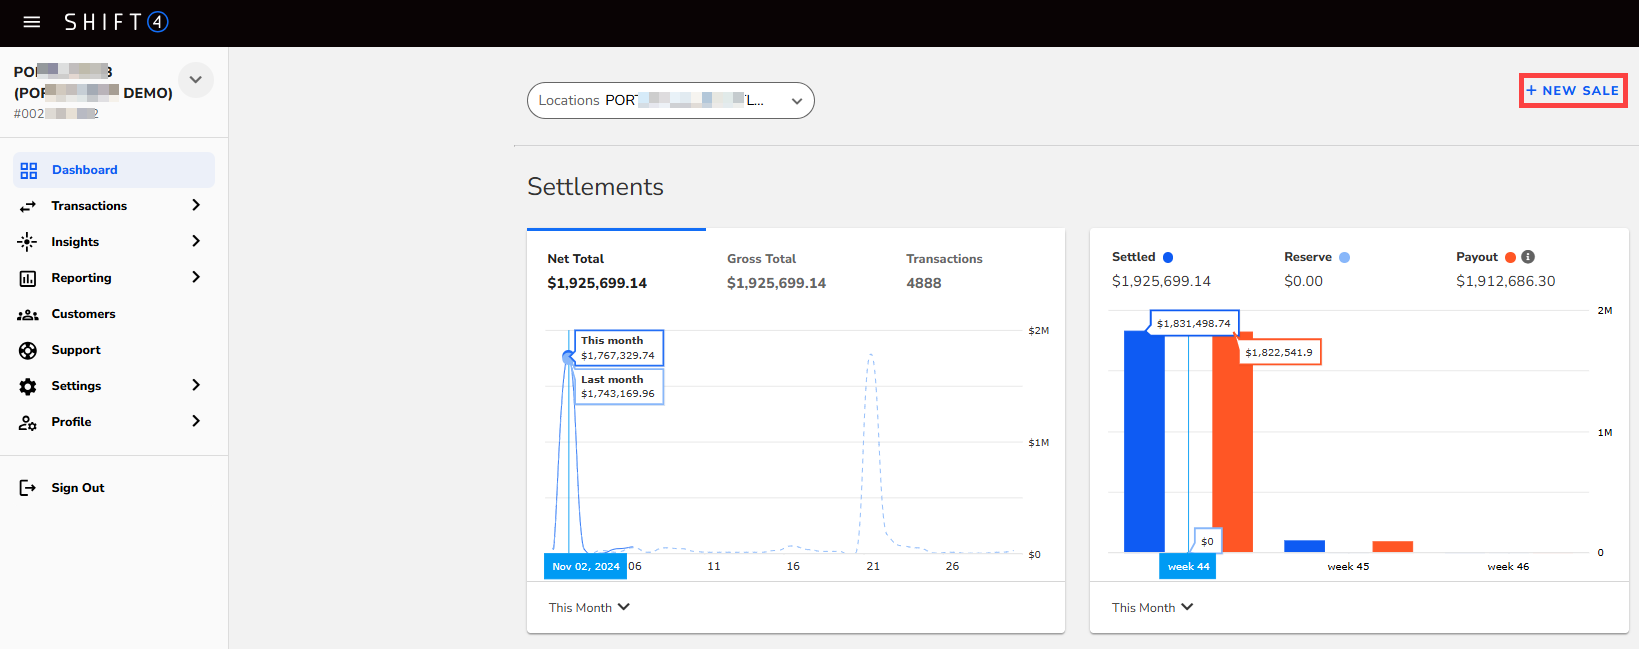The image size is (1639, 649).
Task: Click the Insights sparkle icon
Action: point(28,242)
